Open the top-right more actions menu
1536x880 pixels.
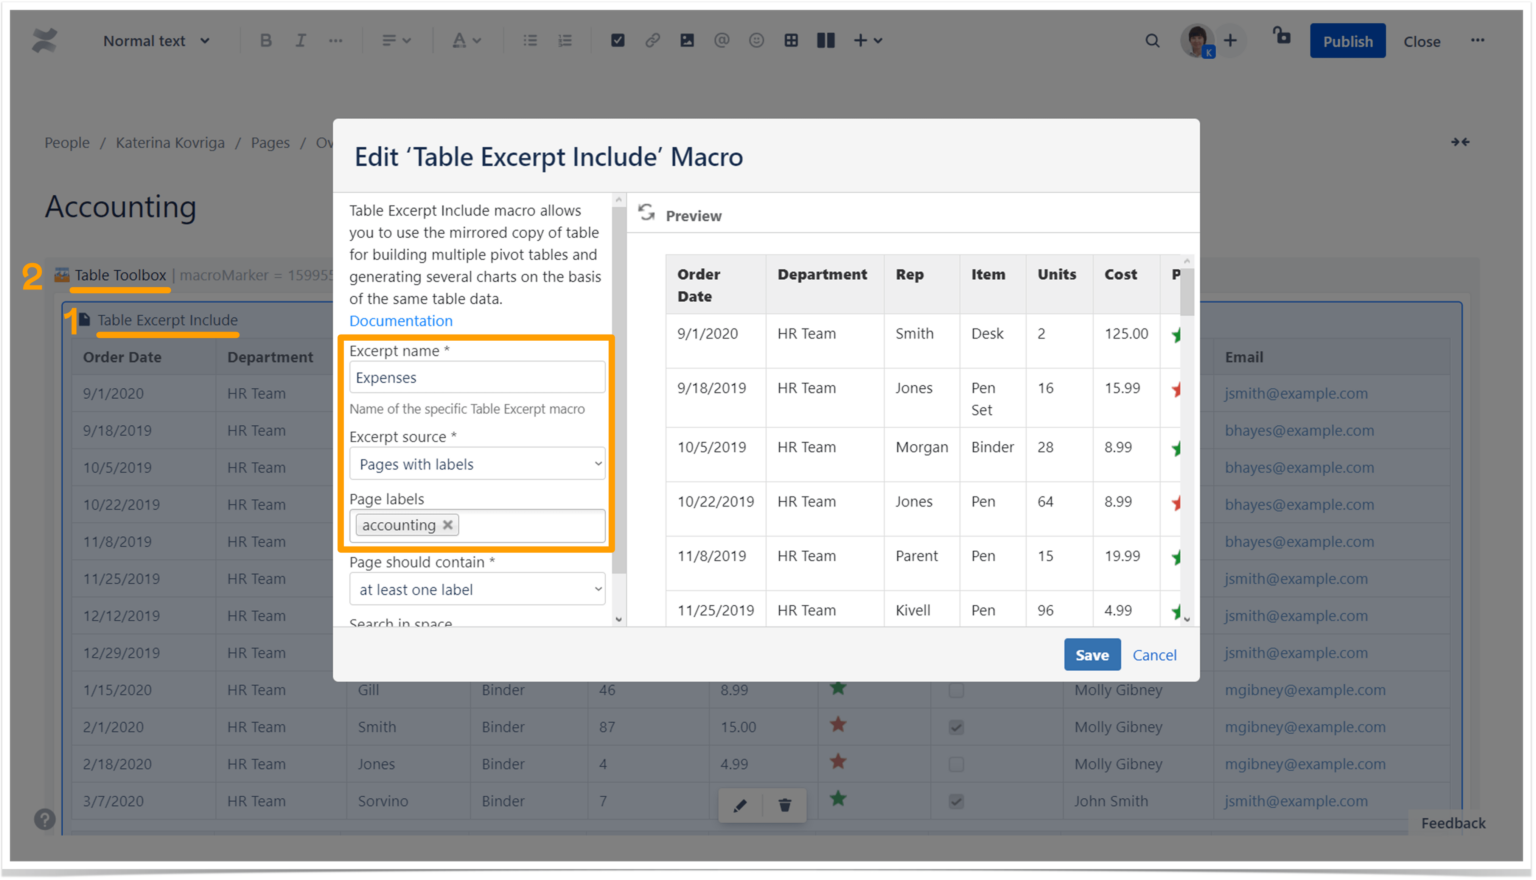point(1477,40)
